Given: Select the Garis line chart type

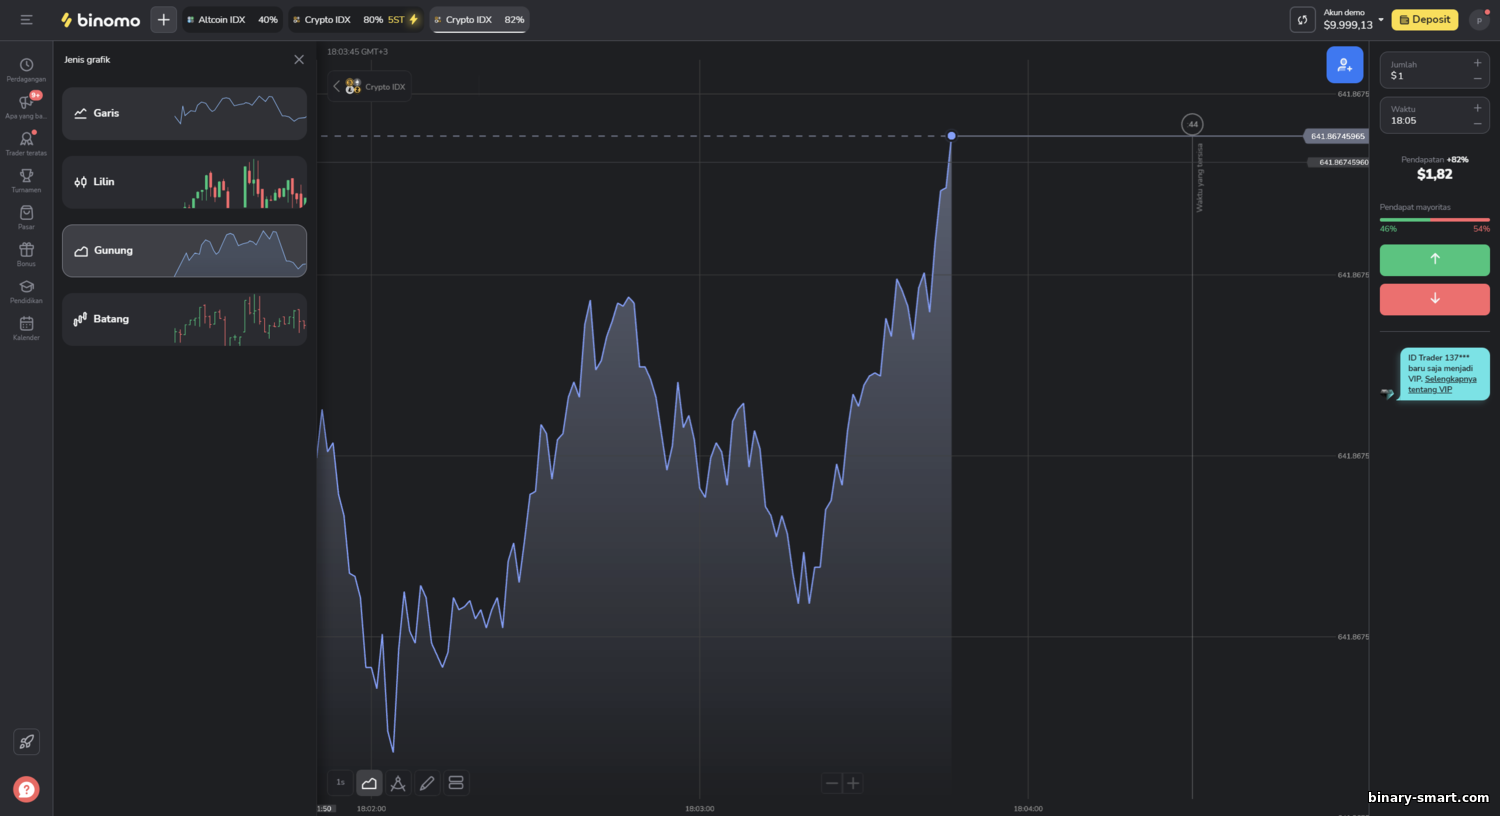Looking at the screenshot, I should pos(184,113).
